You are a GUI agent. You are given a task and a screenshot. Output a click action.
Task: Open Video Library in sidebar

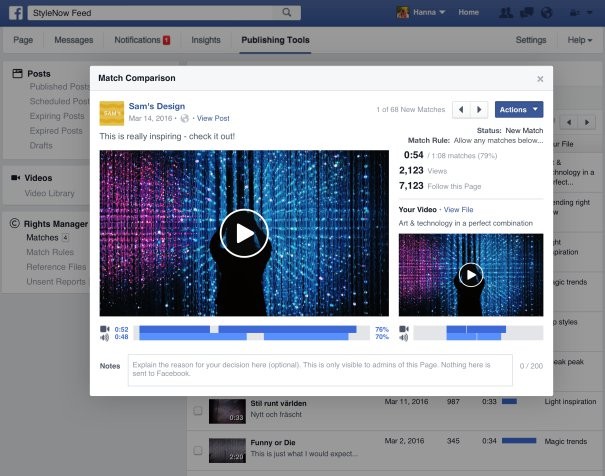click(49, 193)
